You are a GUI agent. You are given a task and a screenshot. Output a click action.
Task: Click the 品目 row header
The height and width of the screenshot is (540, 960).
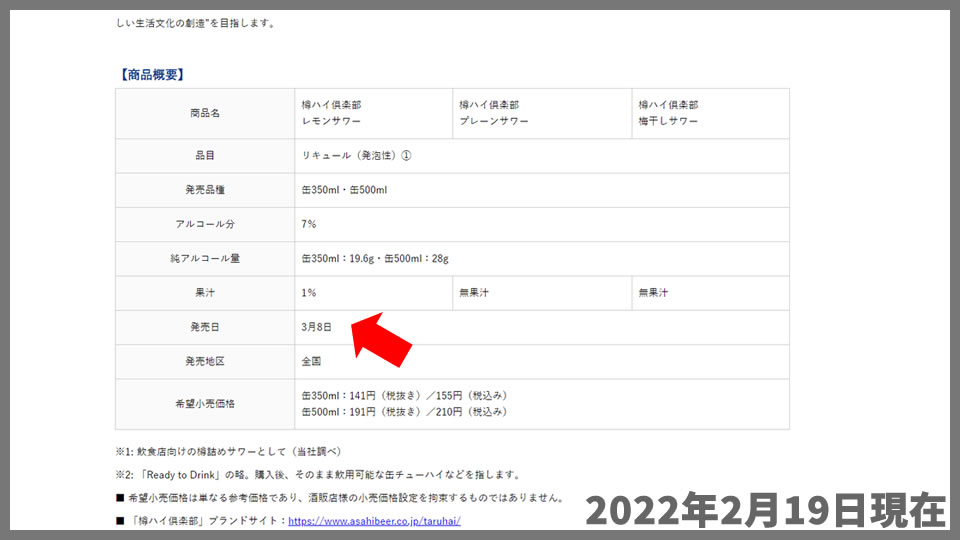(x=205, y=156)
